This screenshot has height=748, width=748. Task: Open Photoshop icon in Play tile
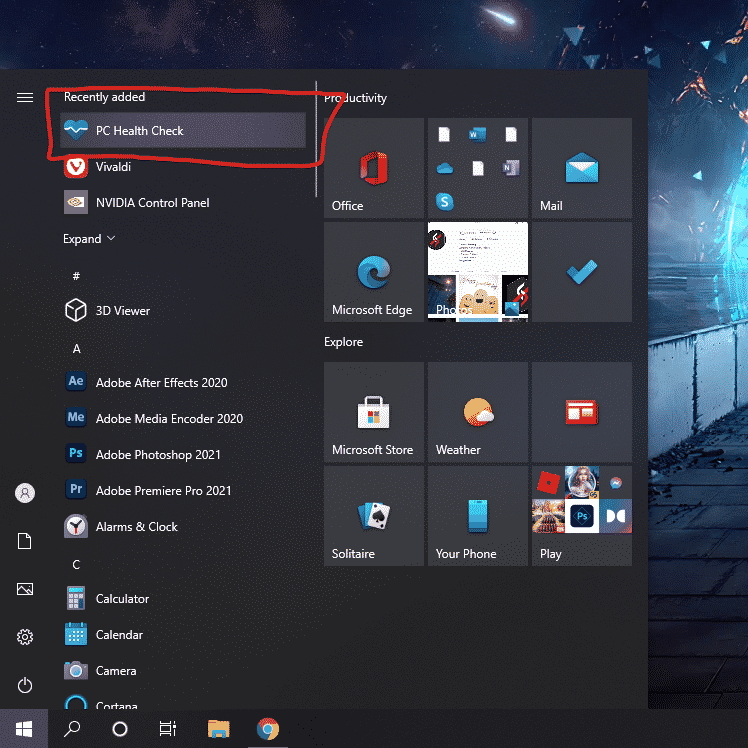click(x=582, y=516)
